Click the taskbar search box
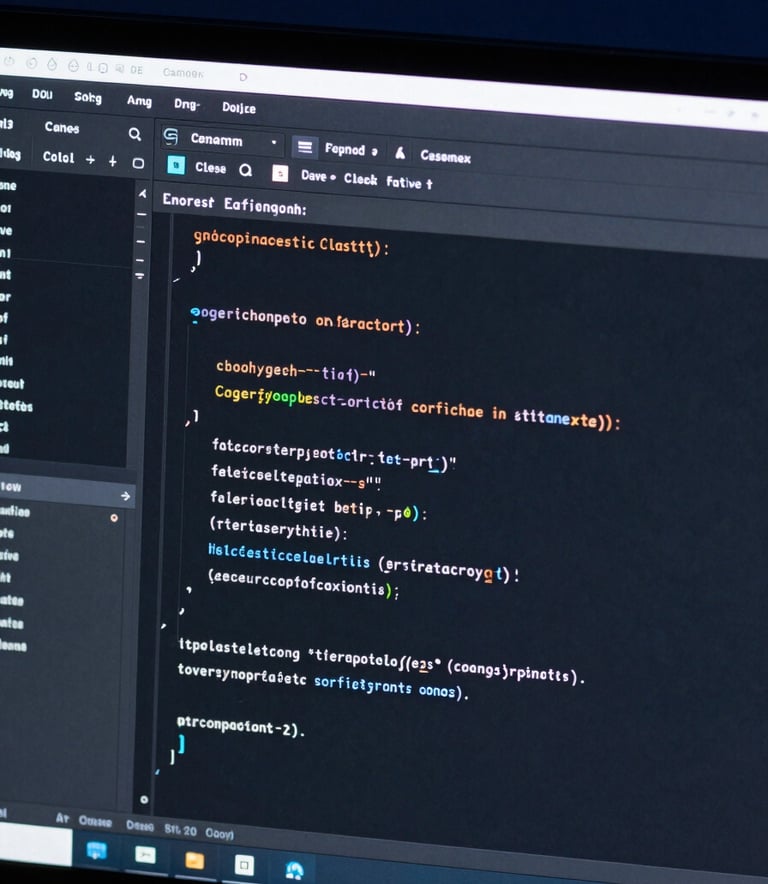This screenshot has width=768, height=884. (35, 844)
